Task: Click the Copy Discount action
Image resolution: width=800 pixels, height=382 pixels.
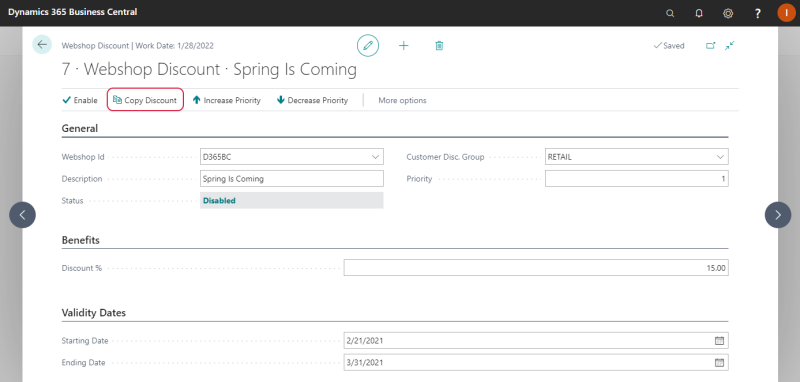Action: [145, 100]
